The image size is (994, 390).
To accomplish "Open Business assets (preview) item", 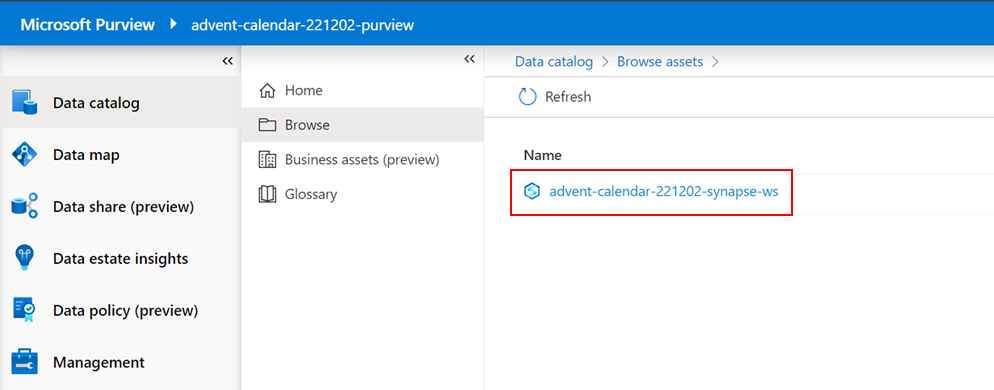I will click(x=362, y=160).
